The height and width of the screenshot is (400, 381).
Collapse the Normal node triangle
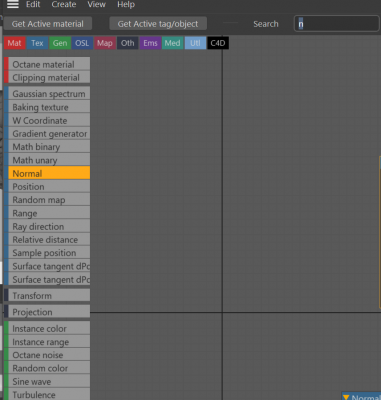pos(346,397)
